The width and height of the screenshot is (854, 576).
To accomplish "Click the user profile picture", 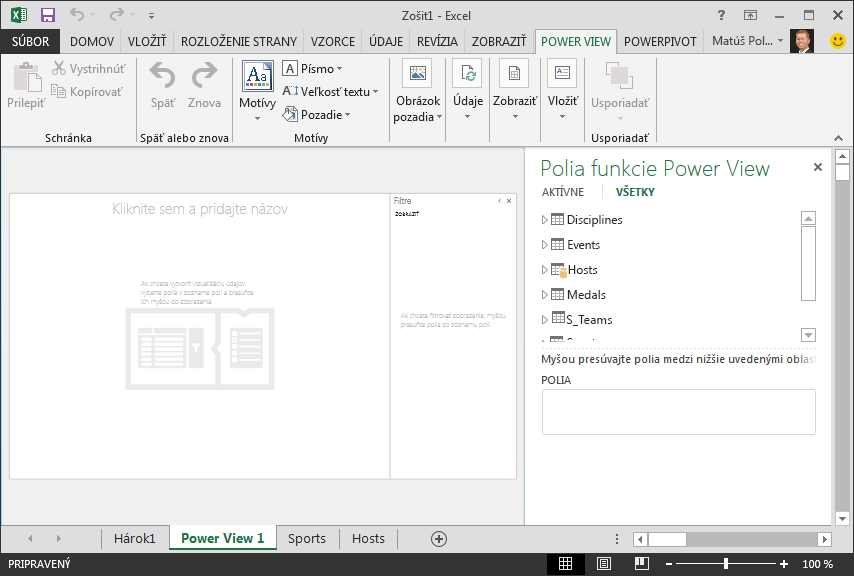I will coord(802,41).
